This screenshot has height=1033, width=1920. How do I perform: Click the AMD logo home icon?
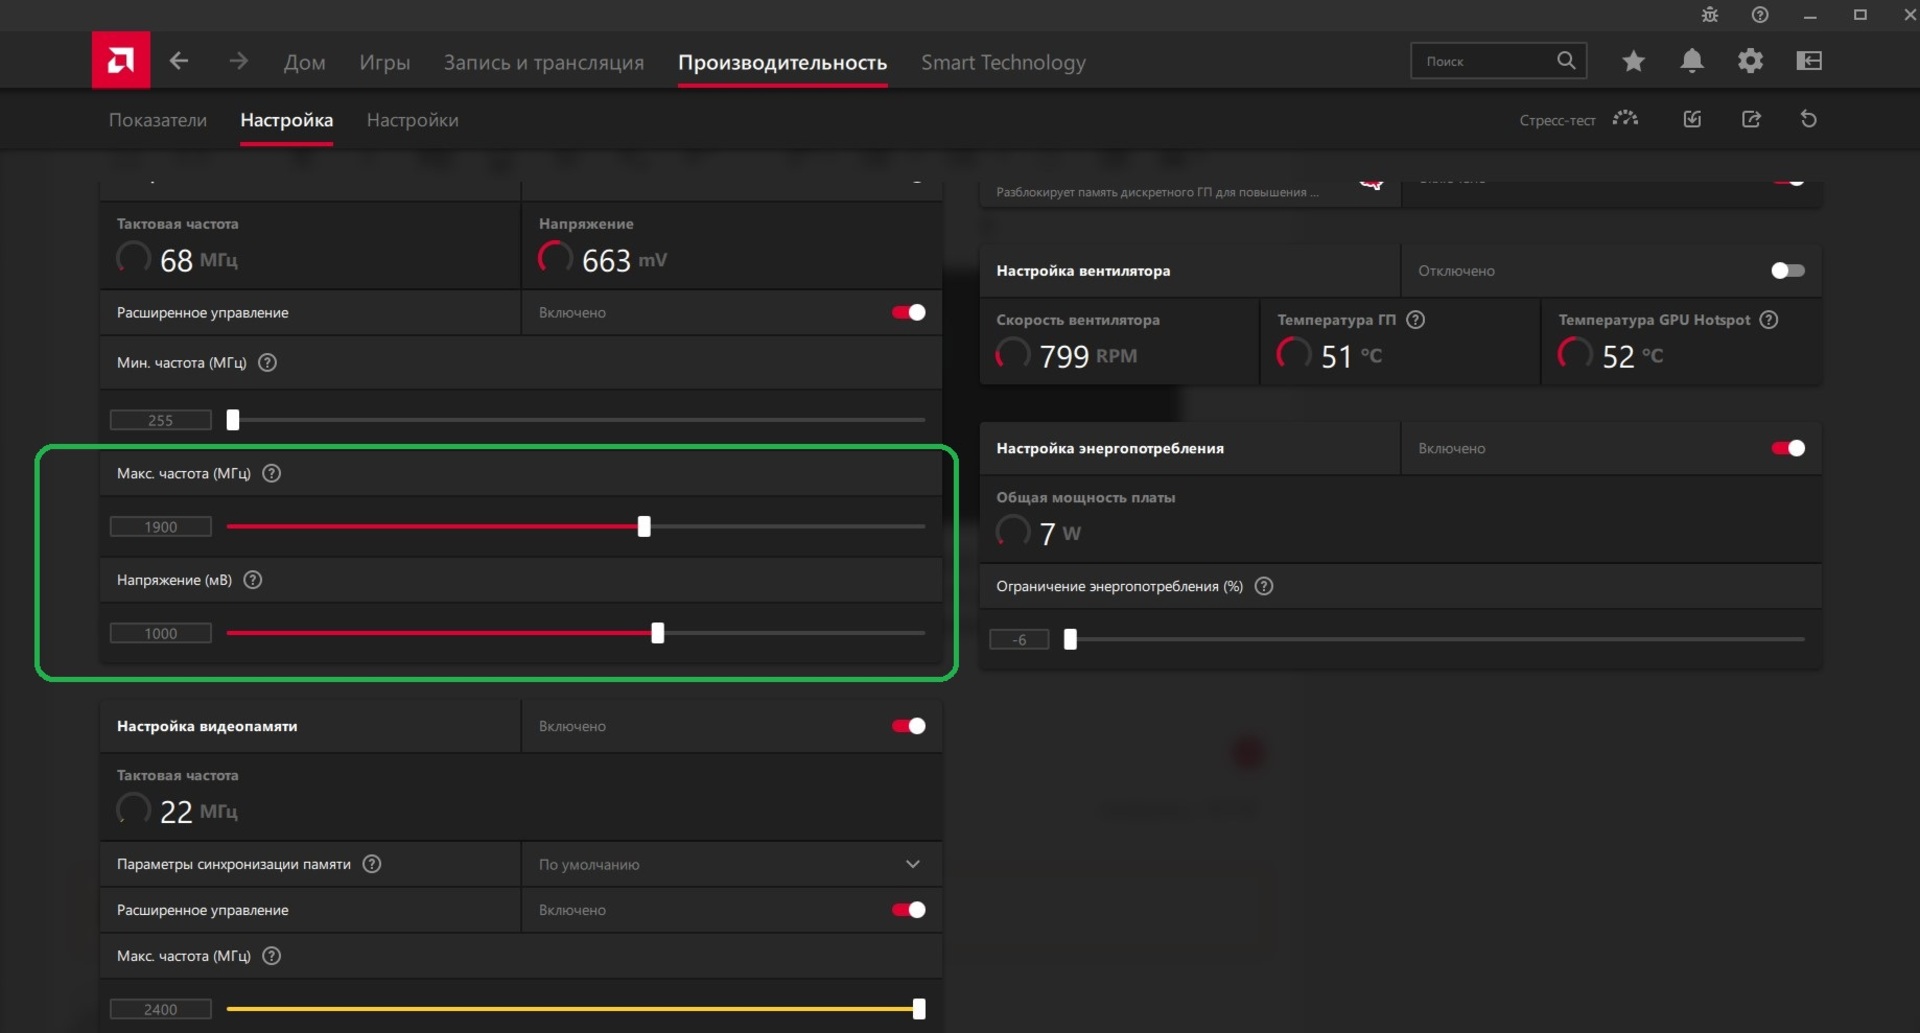pyautogui.click(x=121, y=61)
